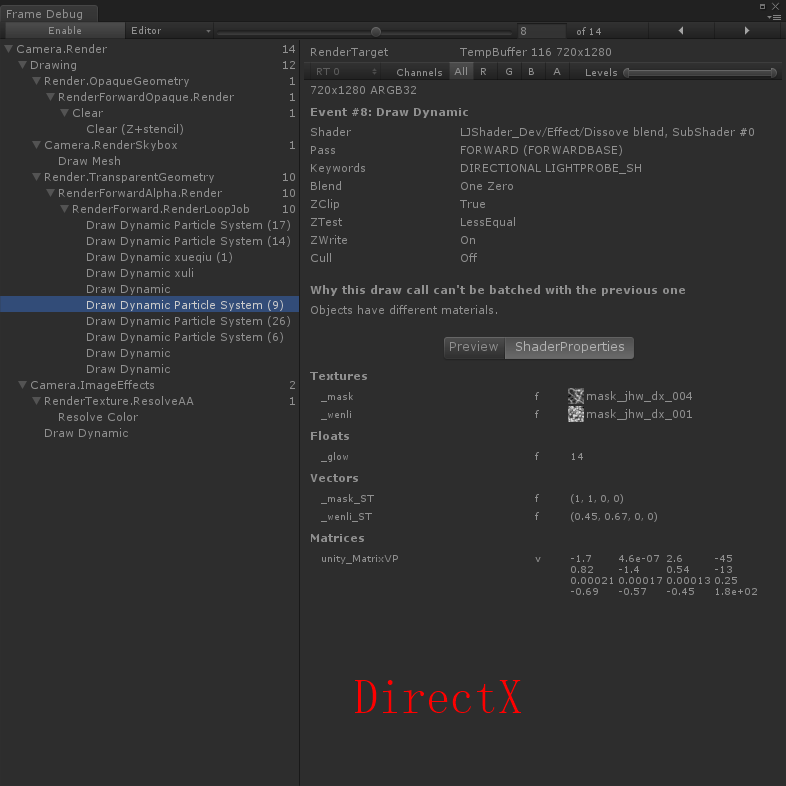Collapse RenderForwardAlpha.Render node
The width and height of the screenshot is (786, 786).
tap(51, 193)
